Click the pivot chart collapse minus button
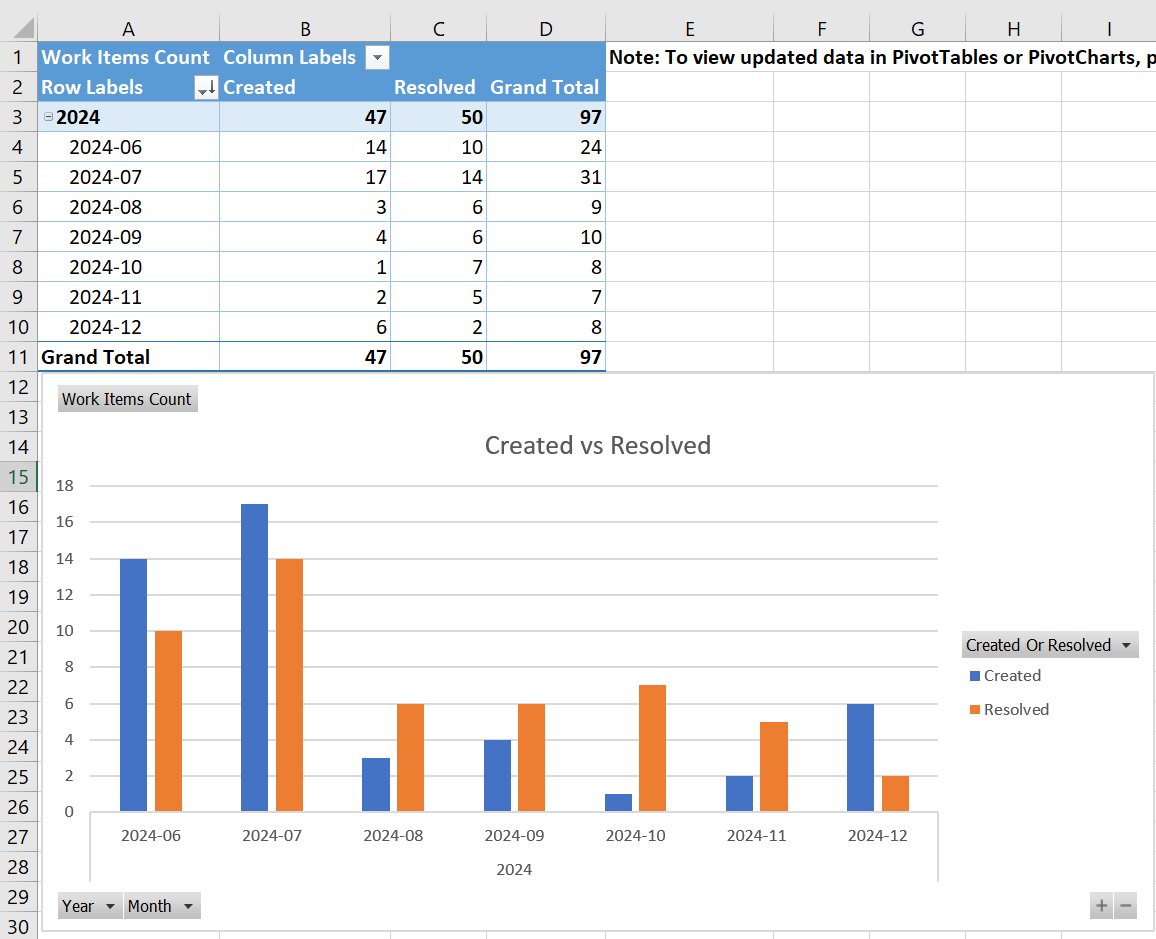The height and width of the screenshot is (939, 1156). [x=1125, y=905]
